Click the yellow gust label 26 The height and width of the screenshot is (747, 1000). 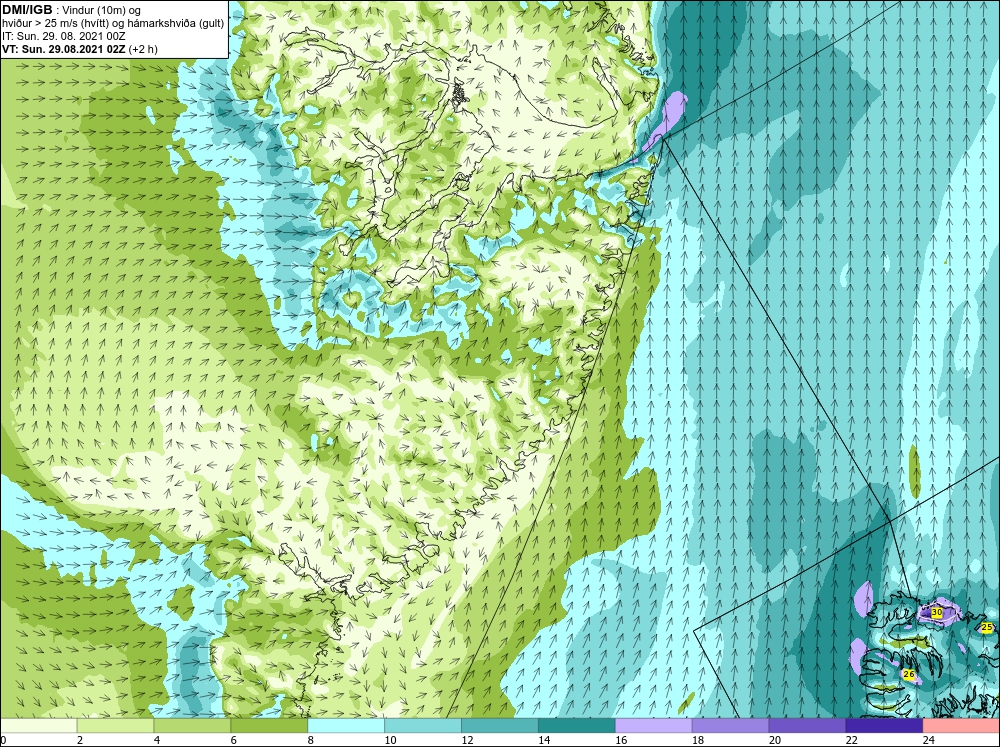click(909, 674)
